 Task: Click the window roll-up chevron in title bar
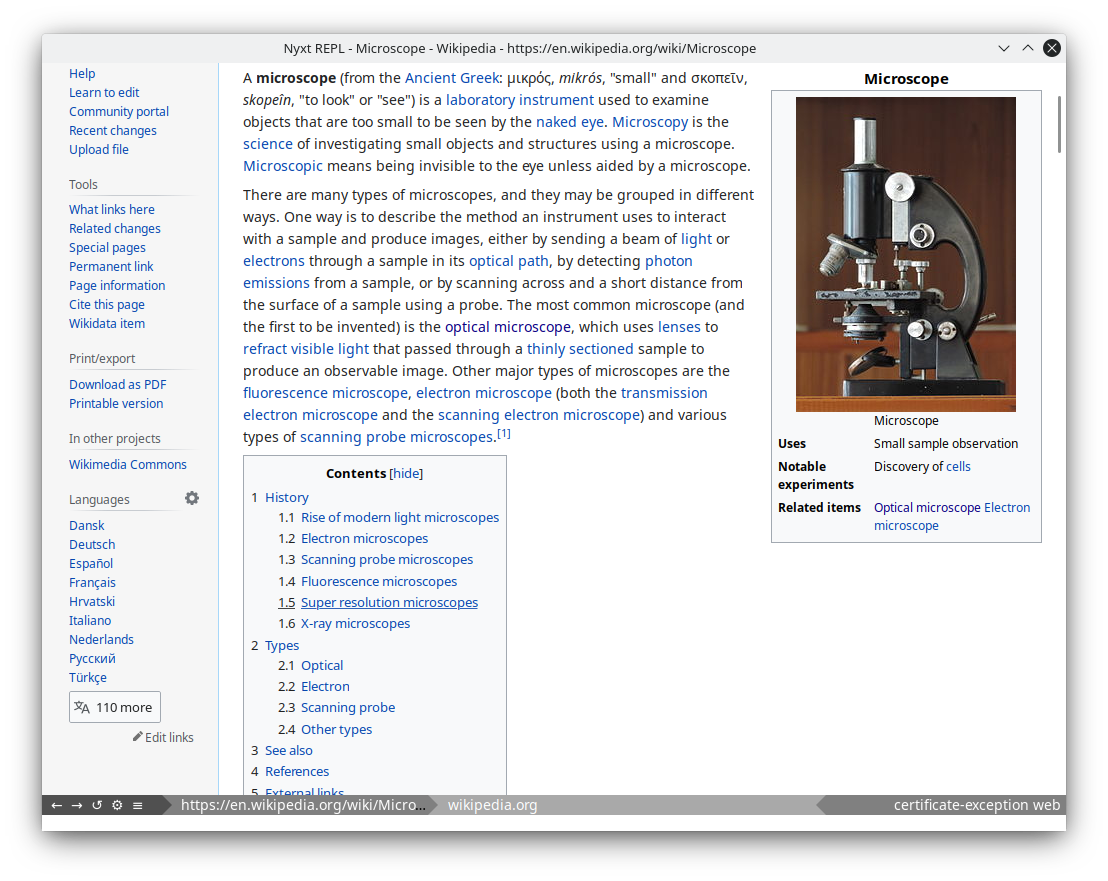(x=1028, y=48)
